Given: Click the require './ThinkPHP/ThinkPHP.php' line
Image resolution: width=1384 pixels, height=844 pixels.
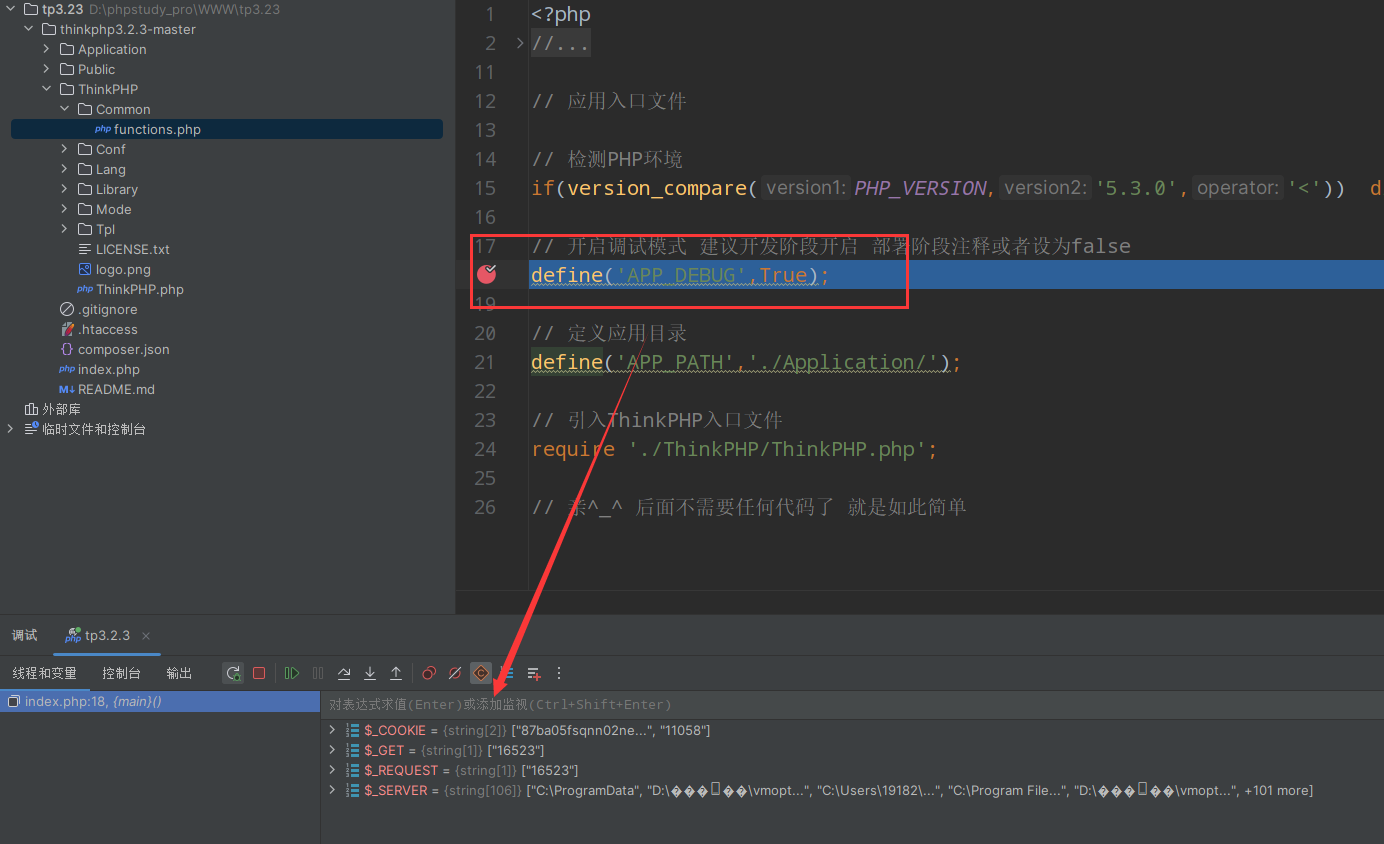Looking at the screenshot, I should click(735, 449).
